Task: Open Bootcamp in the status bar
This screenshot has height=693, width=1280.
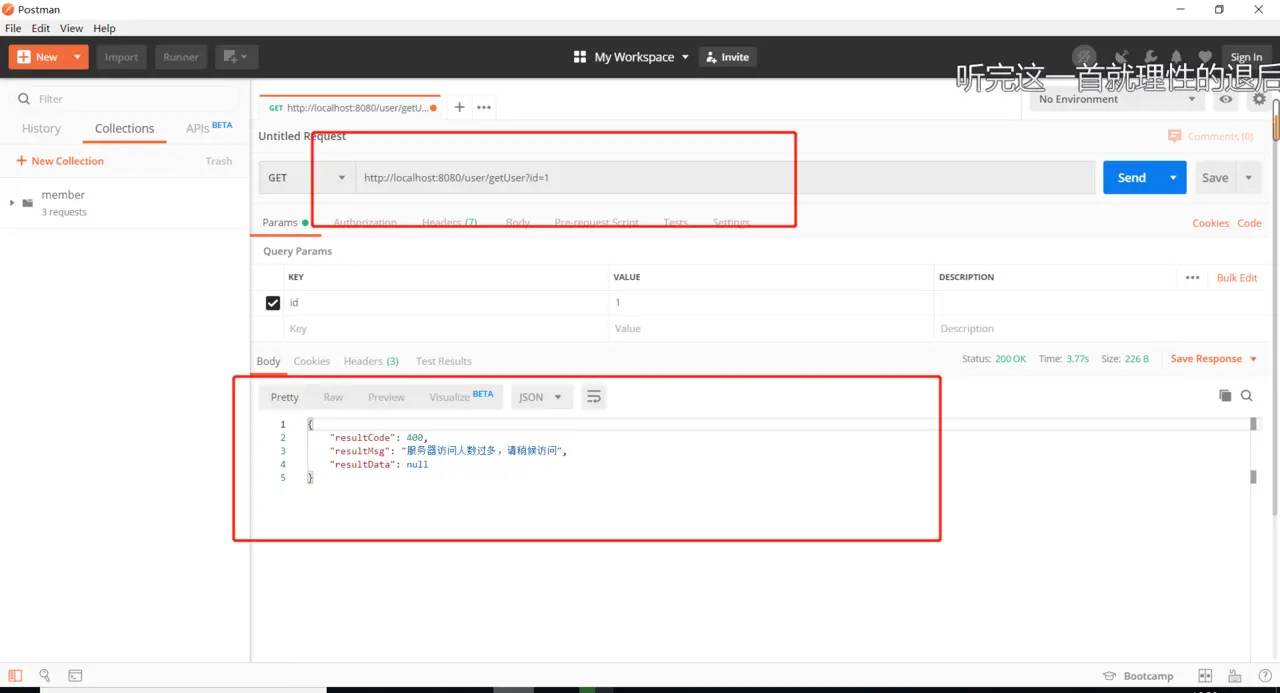Action: click(1138, 676)
